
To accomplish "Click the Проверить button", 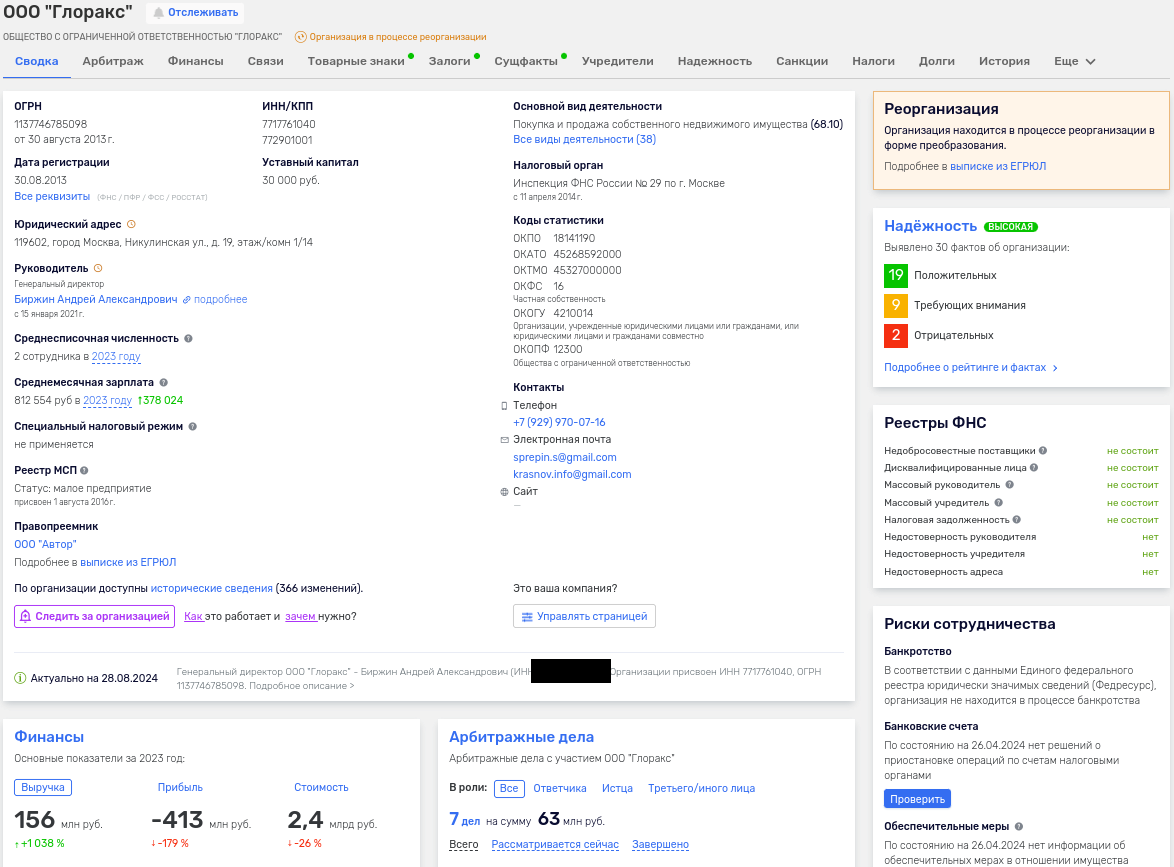I will pyautogui.click(x=917, y=799).
